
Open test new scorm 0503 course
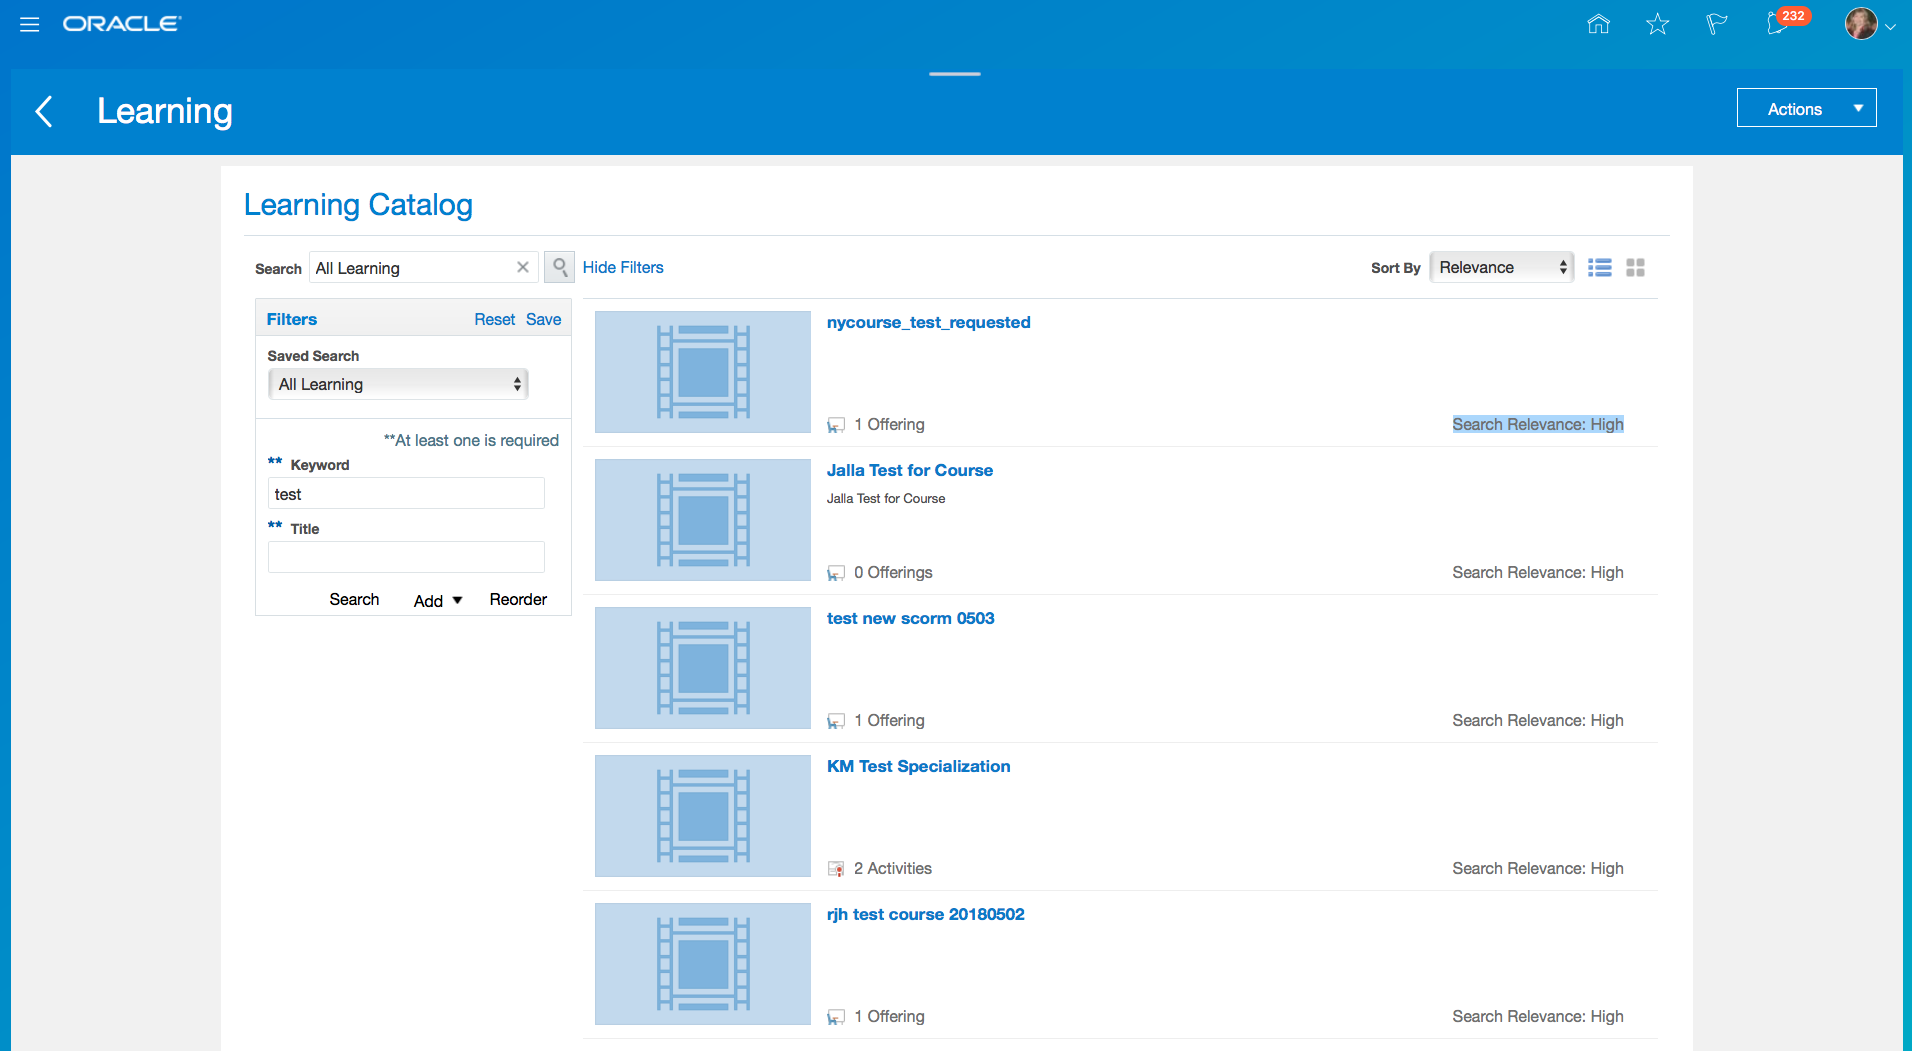click(910, 618)
